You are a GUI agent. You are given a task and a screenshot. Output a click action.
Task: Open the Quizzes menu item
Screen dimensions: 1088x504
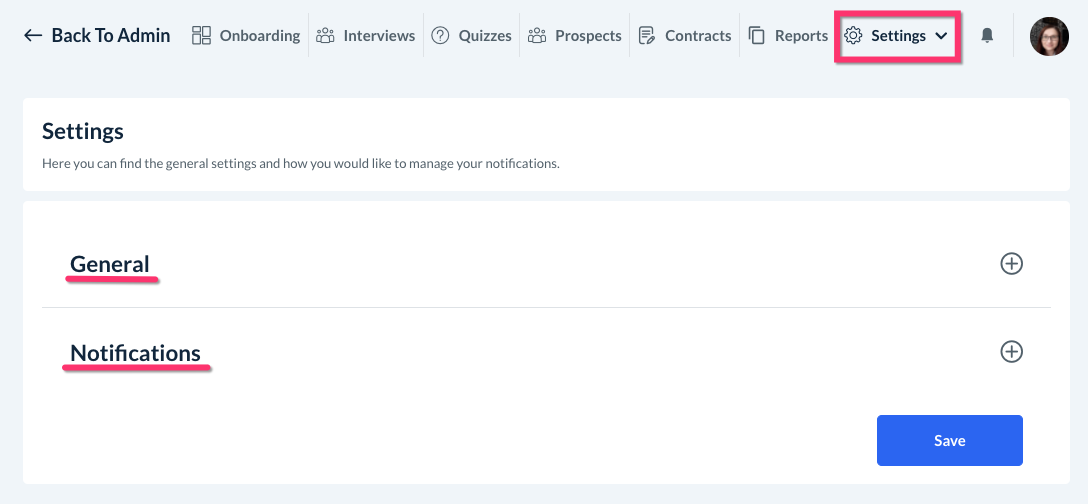coord(485,36)
